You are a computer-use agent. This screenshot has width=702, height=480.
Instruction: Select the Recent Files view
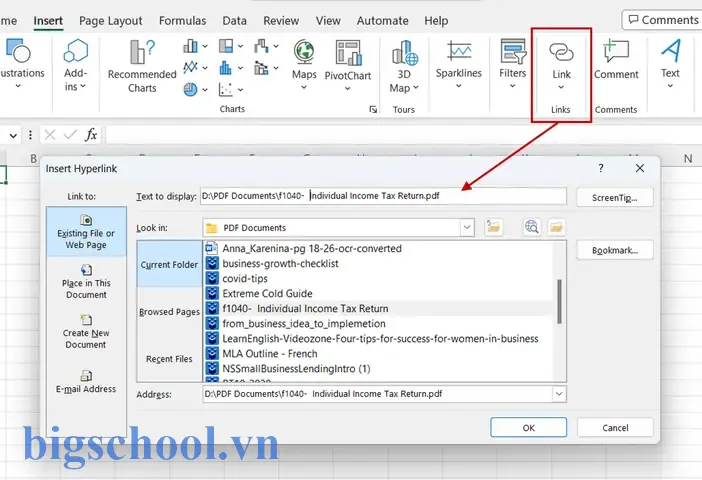click(x=169, y=359)
